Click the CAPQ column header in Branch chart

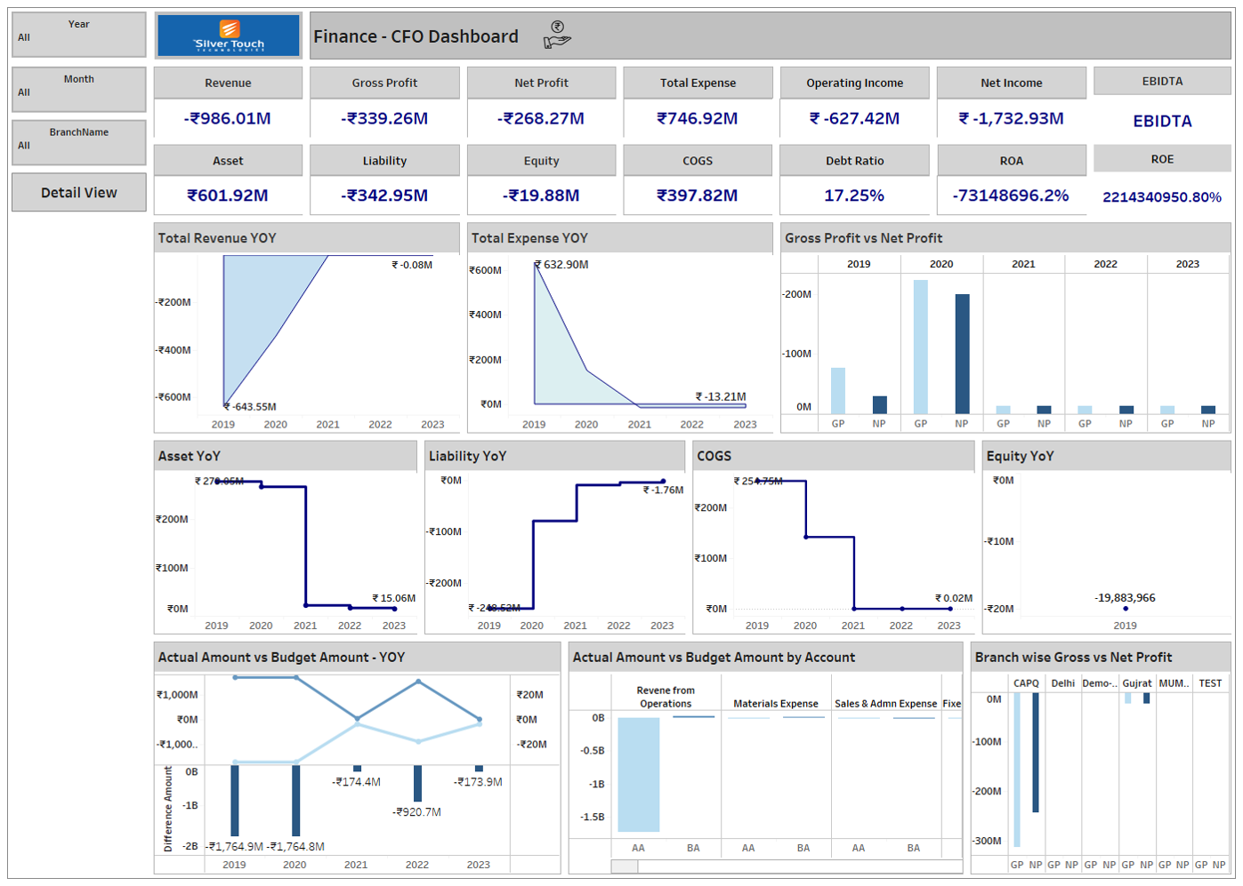point(1027,684)
